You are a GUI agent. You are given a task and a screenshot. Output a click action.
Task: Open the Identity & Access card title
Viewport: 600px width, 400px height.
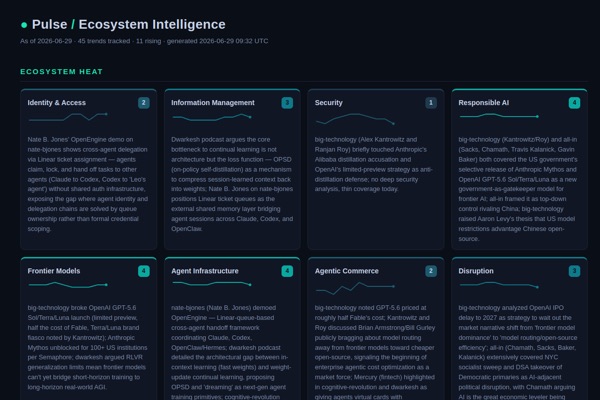[x=57, y=103]
